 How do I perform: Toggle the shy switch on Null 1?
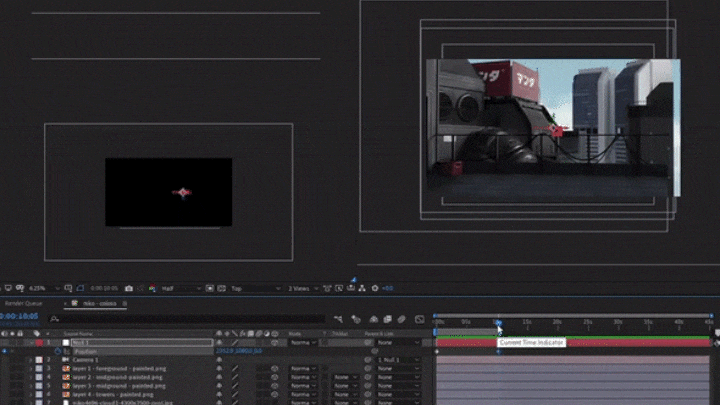pyautogui.click(x=219, y=343)
